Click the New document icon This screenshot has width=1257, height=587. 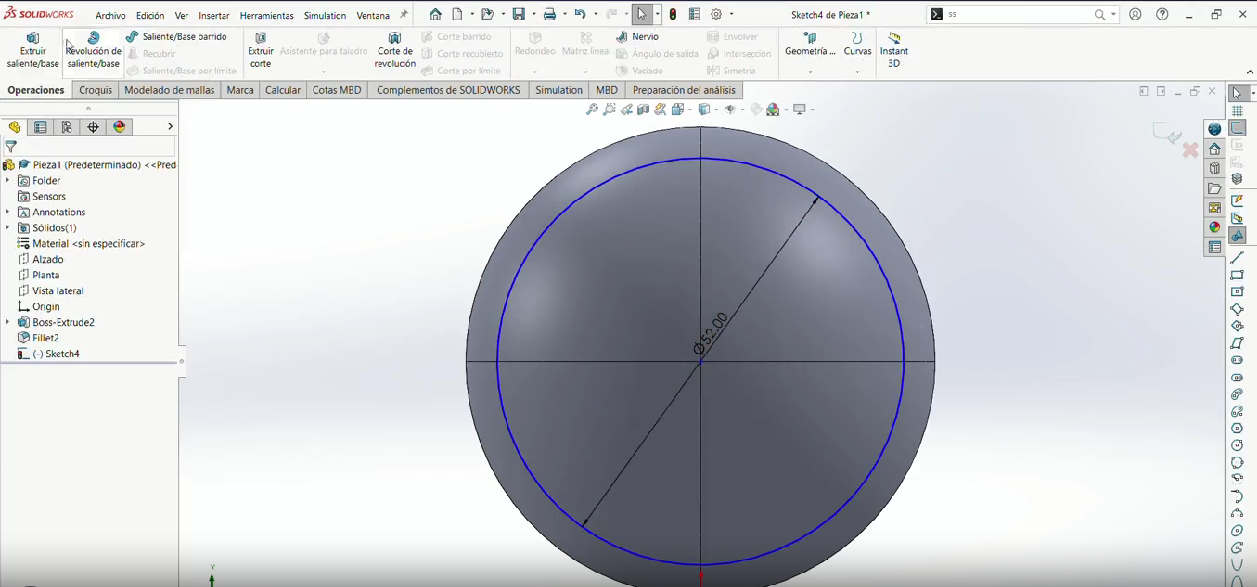[x=457, y=14]
